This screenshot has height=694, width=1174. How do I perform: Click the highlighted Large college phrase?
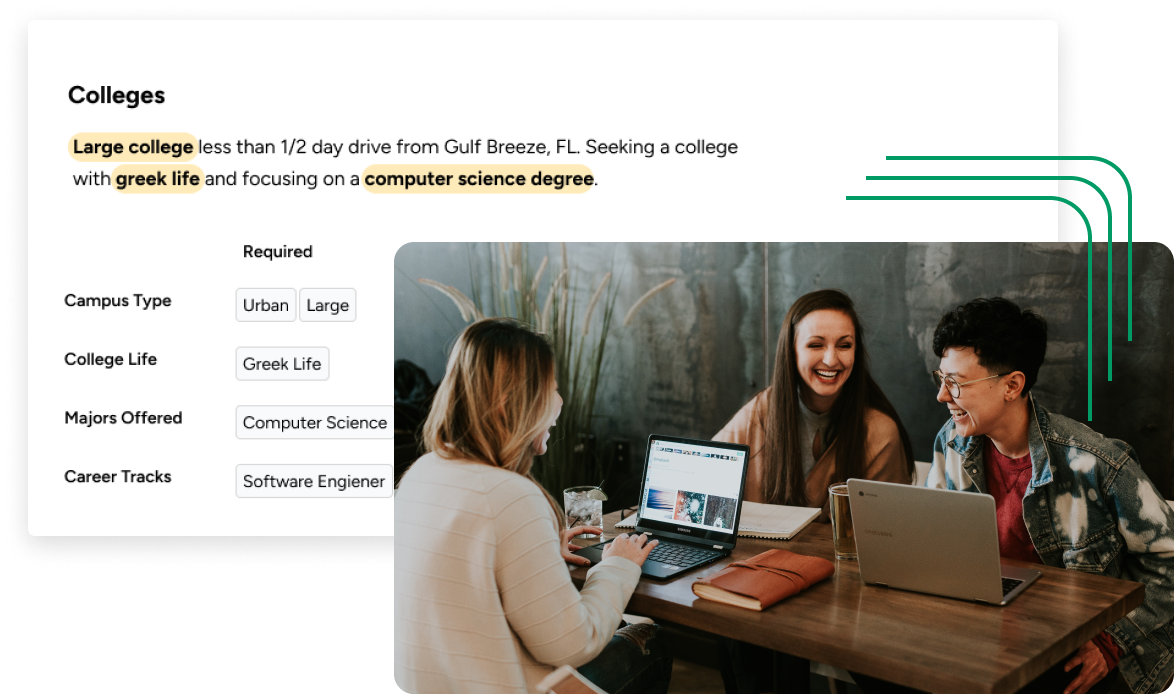coord(133,147)
